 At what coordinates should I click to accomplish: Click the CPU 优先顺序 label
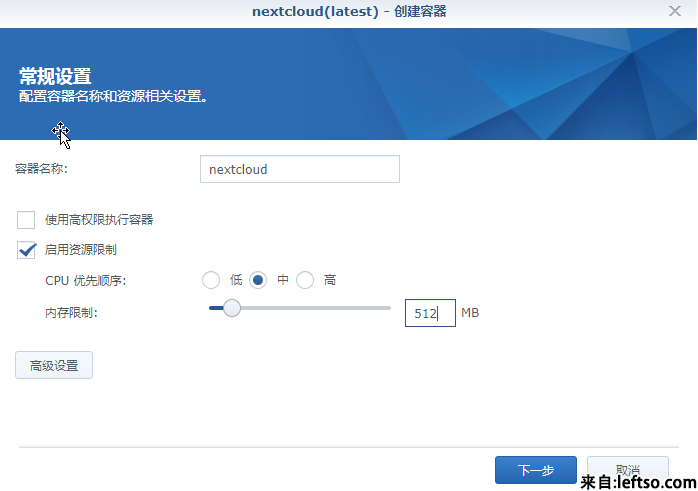[x=85, y=281]
